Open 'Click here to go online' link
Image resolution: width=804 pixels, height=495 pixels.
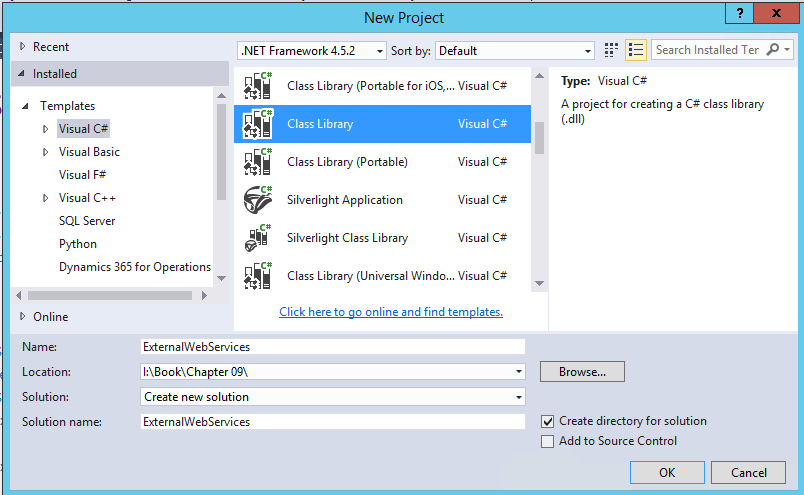391,312
